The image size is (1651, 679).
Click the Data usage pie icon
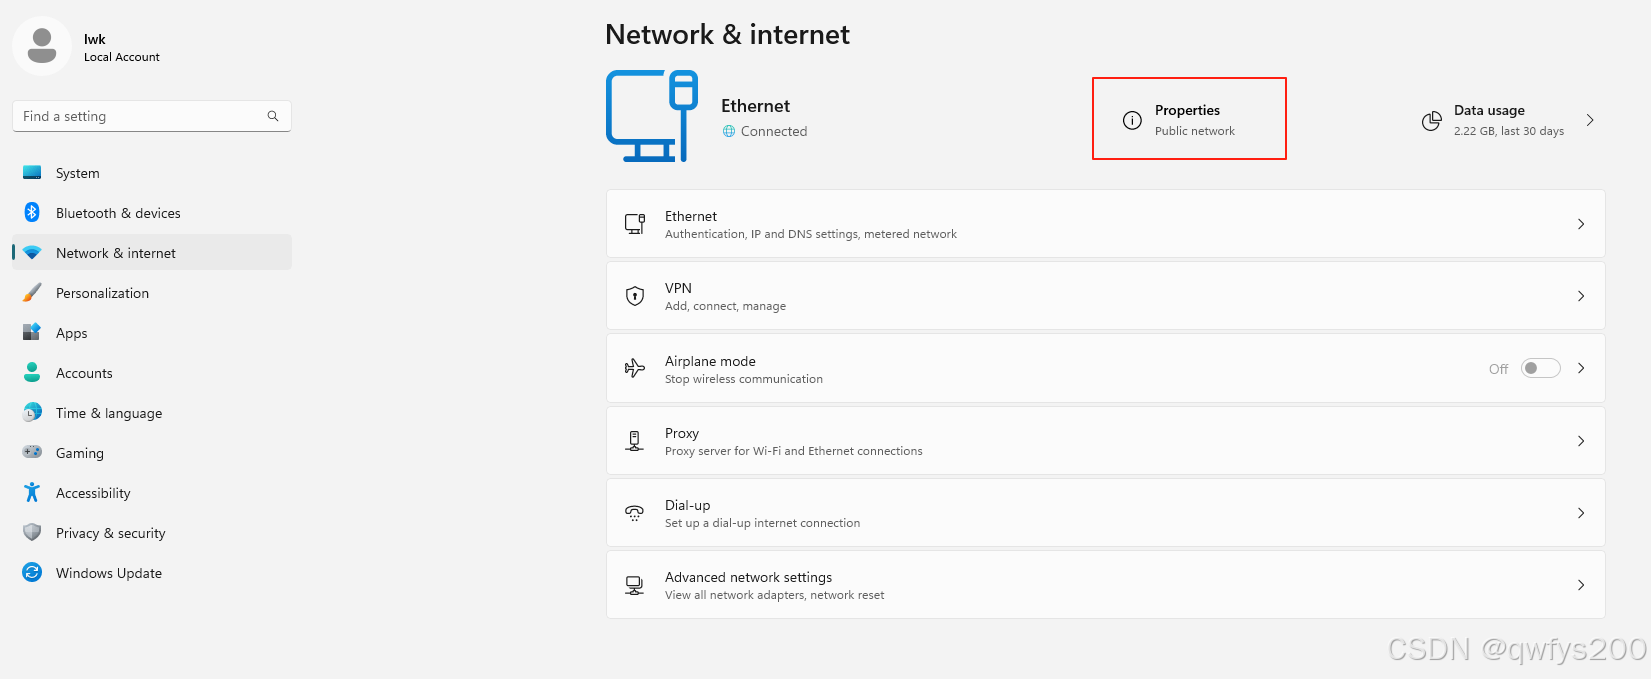click(1432, 121)
